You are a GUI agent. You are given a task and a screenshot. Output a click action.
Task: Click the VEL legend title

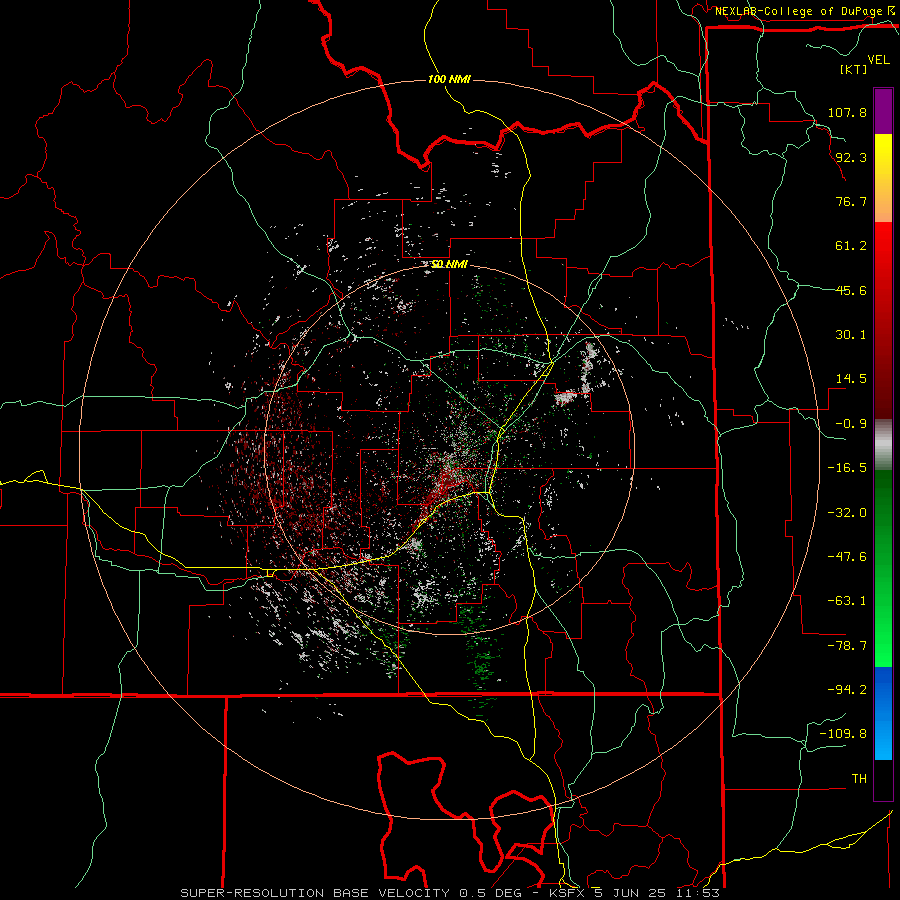[879, 60]
